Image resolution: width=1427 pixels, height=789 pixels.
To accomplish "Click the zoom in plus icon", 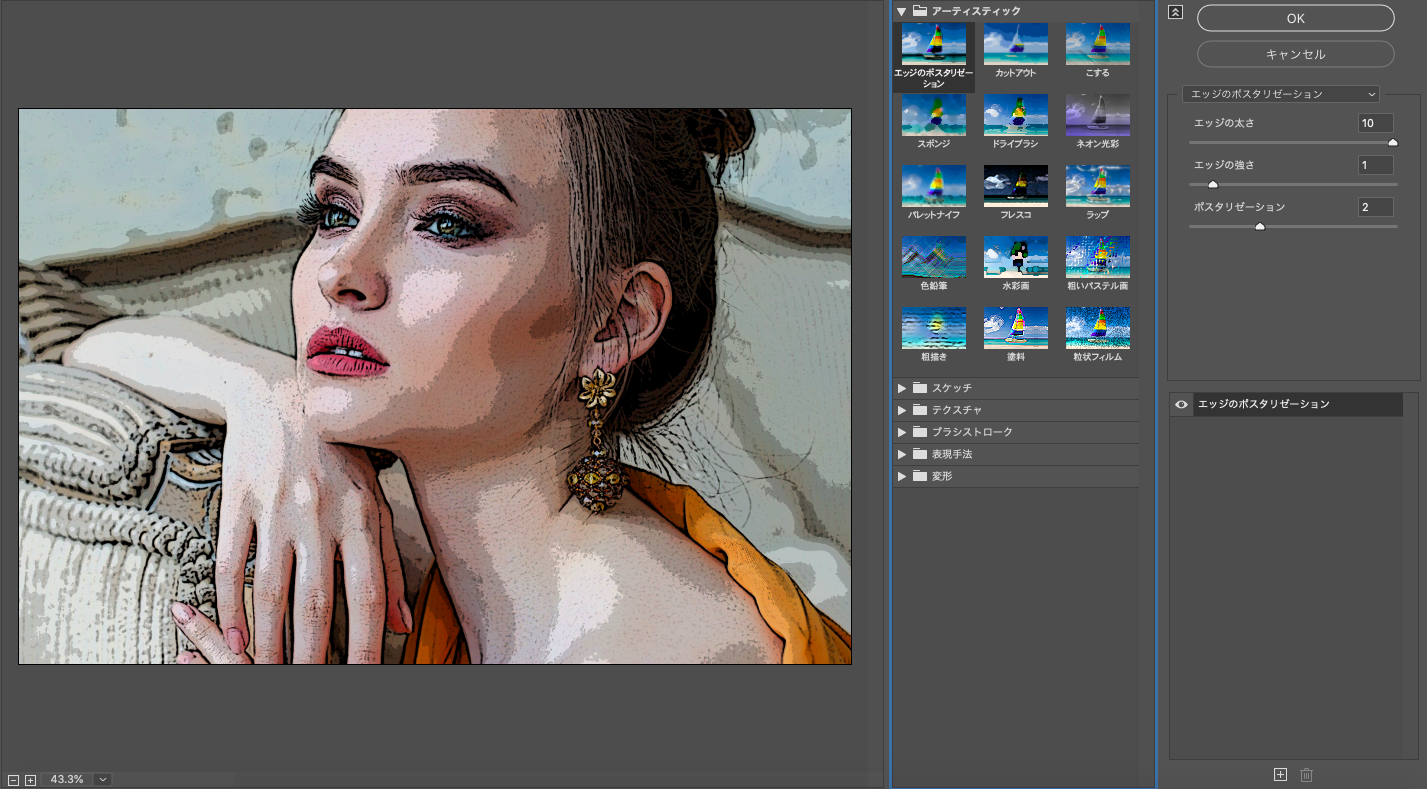I will pyautogui.click(x=30, y=780).
